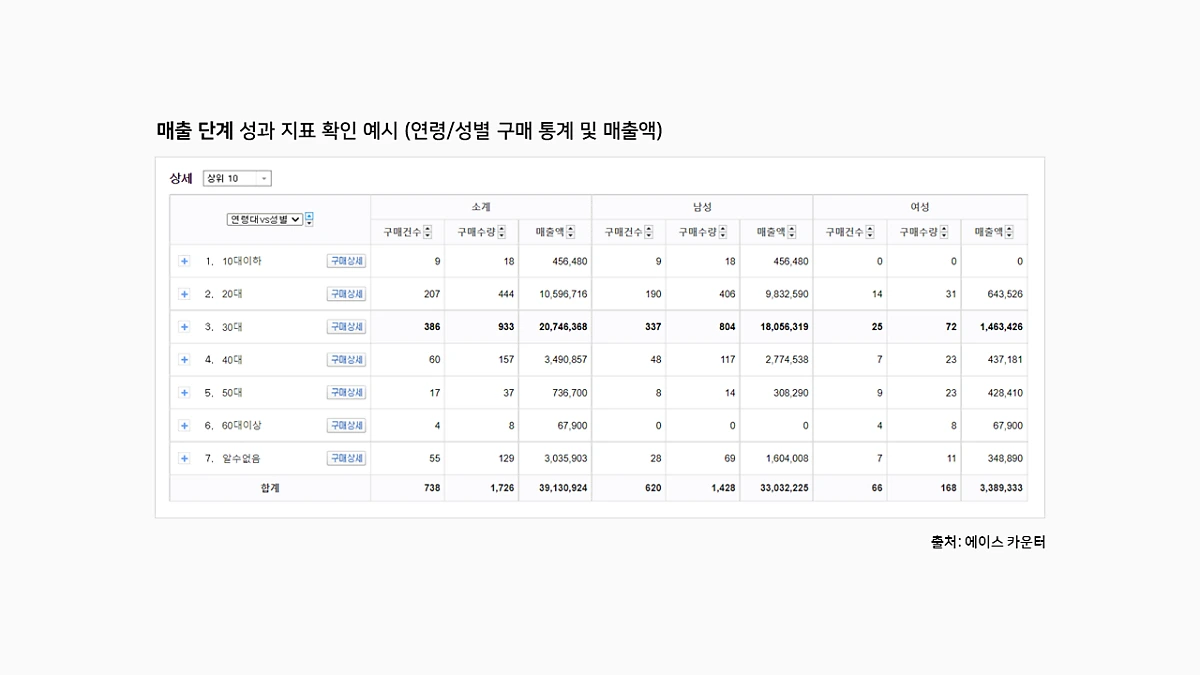Screen dimensions: 1200x675
Task: Expand the 40대 row plus icon
Action: click(184, 360)
